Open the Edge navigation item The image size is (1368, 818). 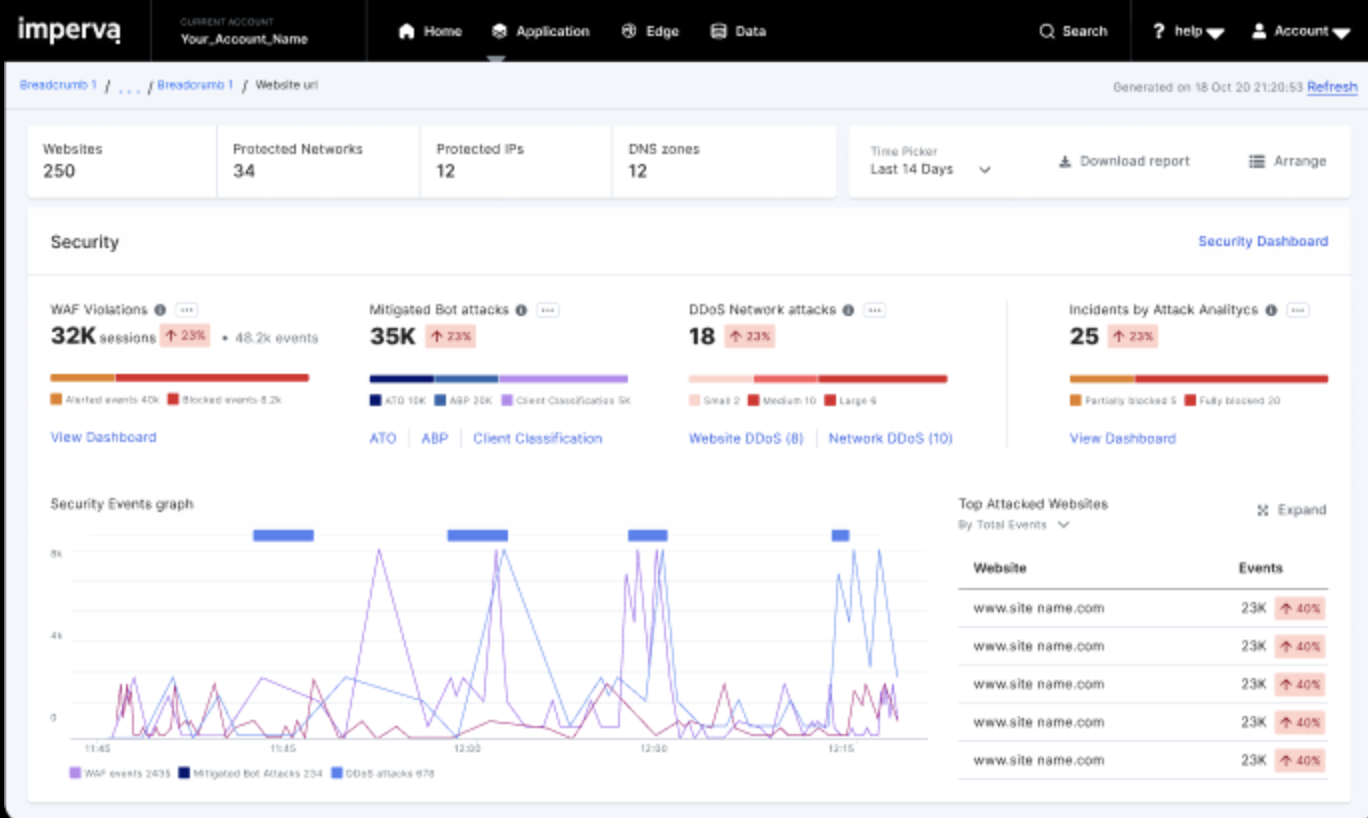(650, 31)
